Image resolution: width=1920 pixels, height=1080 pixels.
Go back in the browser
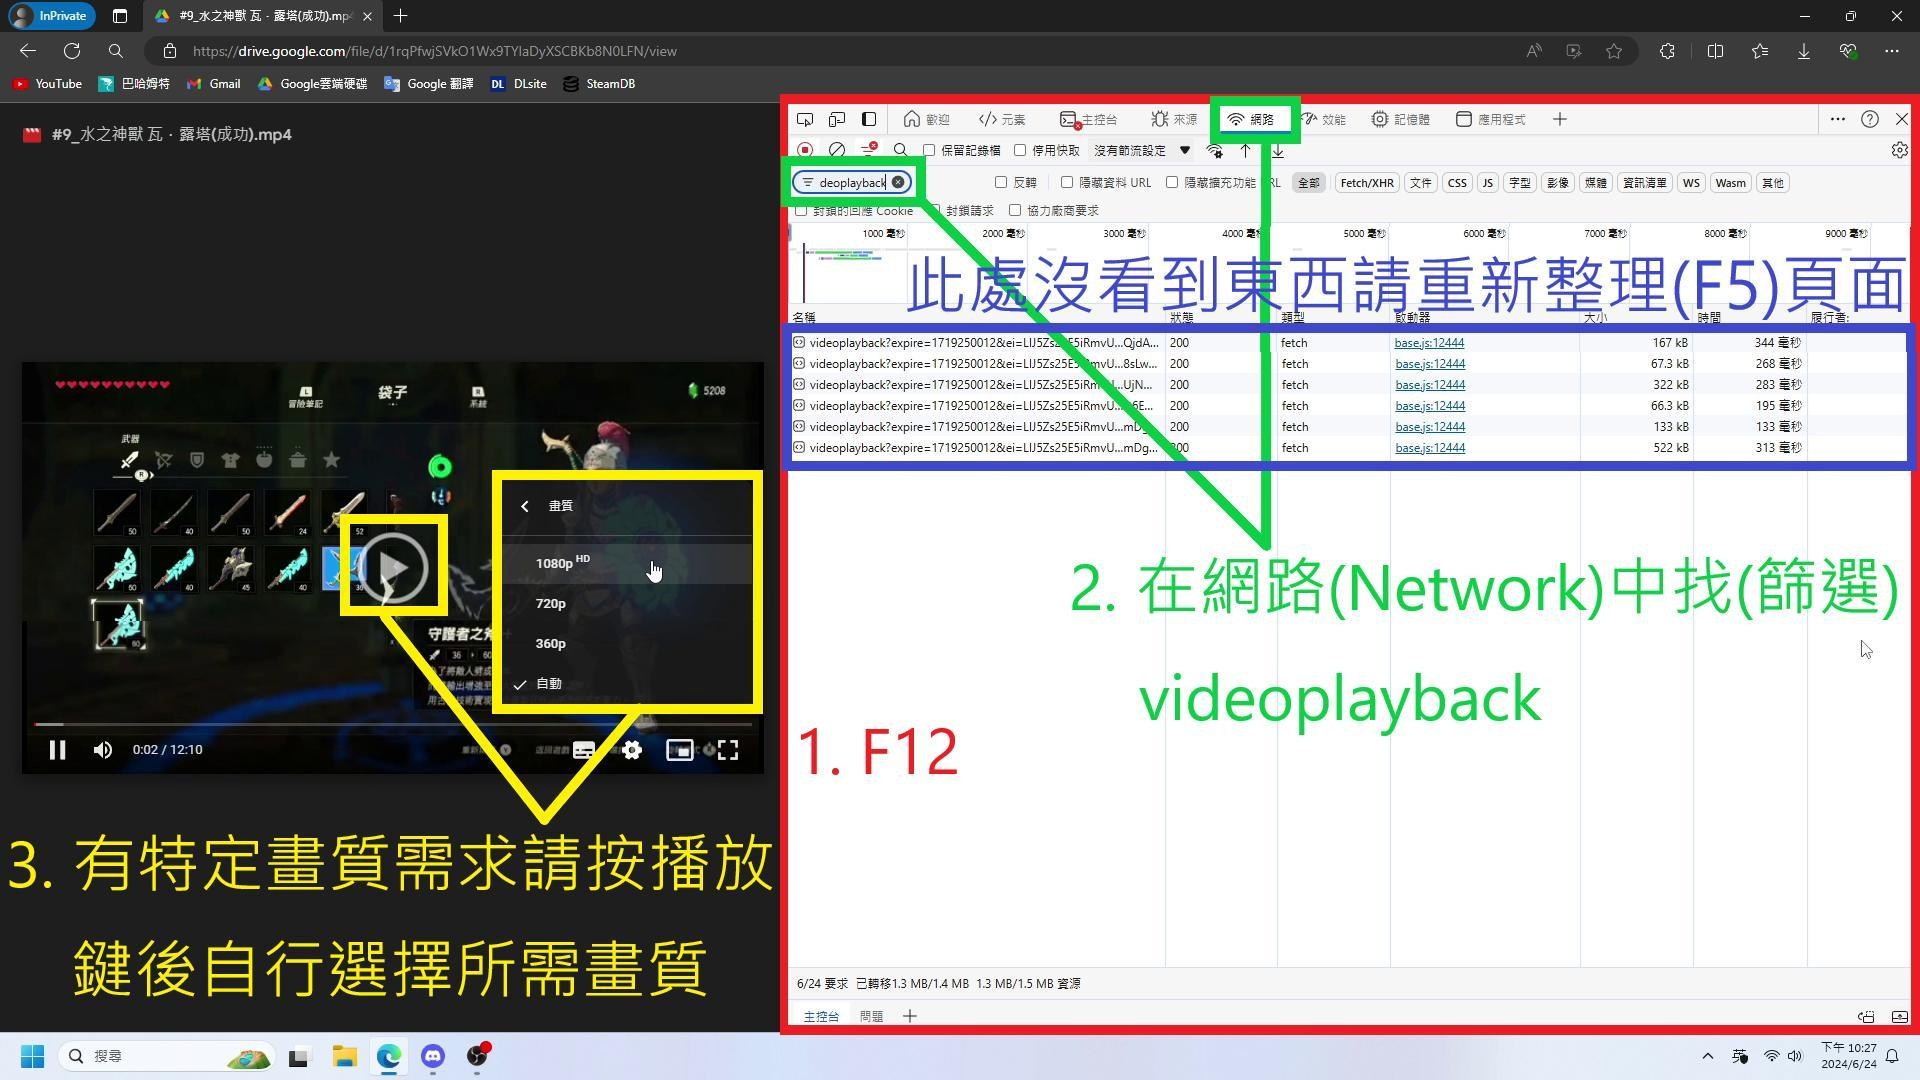coord(28,51)
